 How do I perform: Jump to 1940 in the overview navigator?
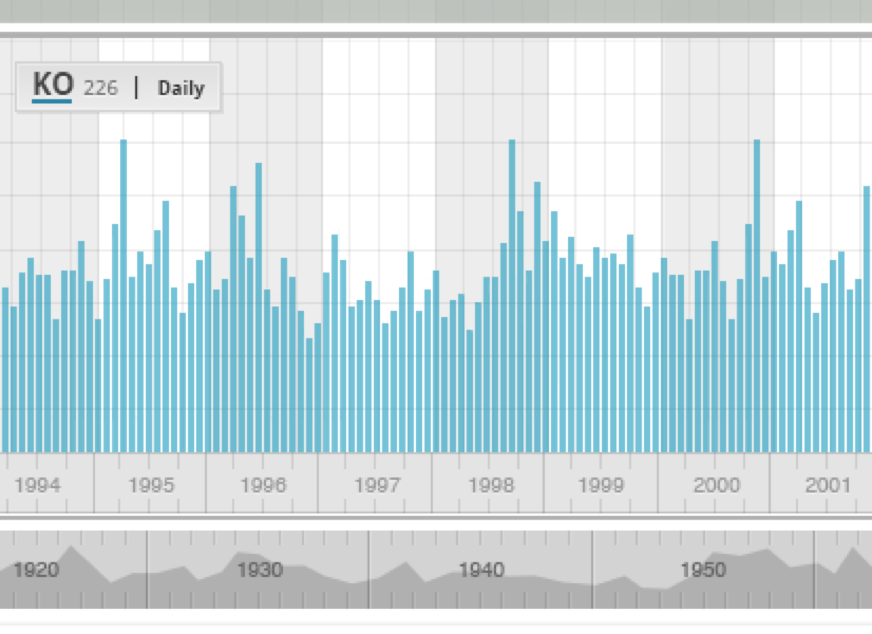[x=481, y=570]
